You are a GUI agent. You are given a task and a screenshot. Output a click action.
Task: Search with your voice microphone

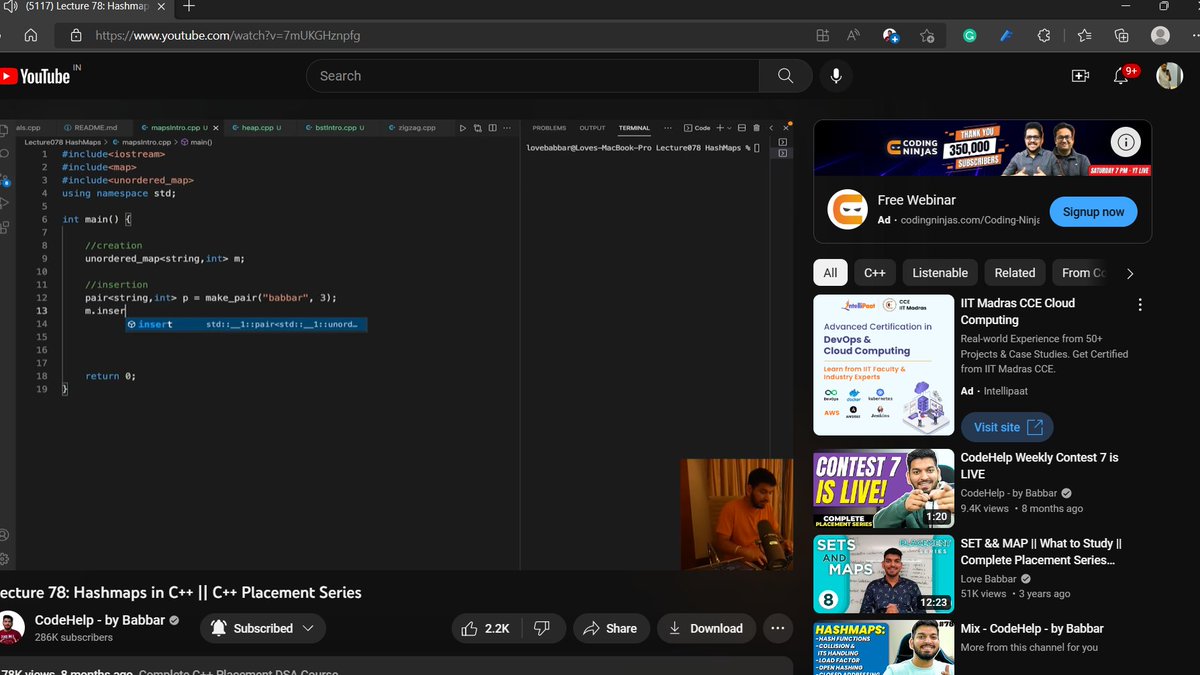point(836,76)
